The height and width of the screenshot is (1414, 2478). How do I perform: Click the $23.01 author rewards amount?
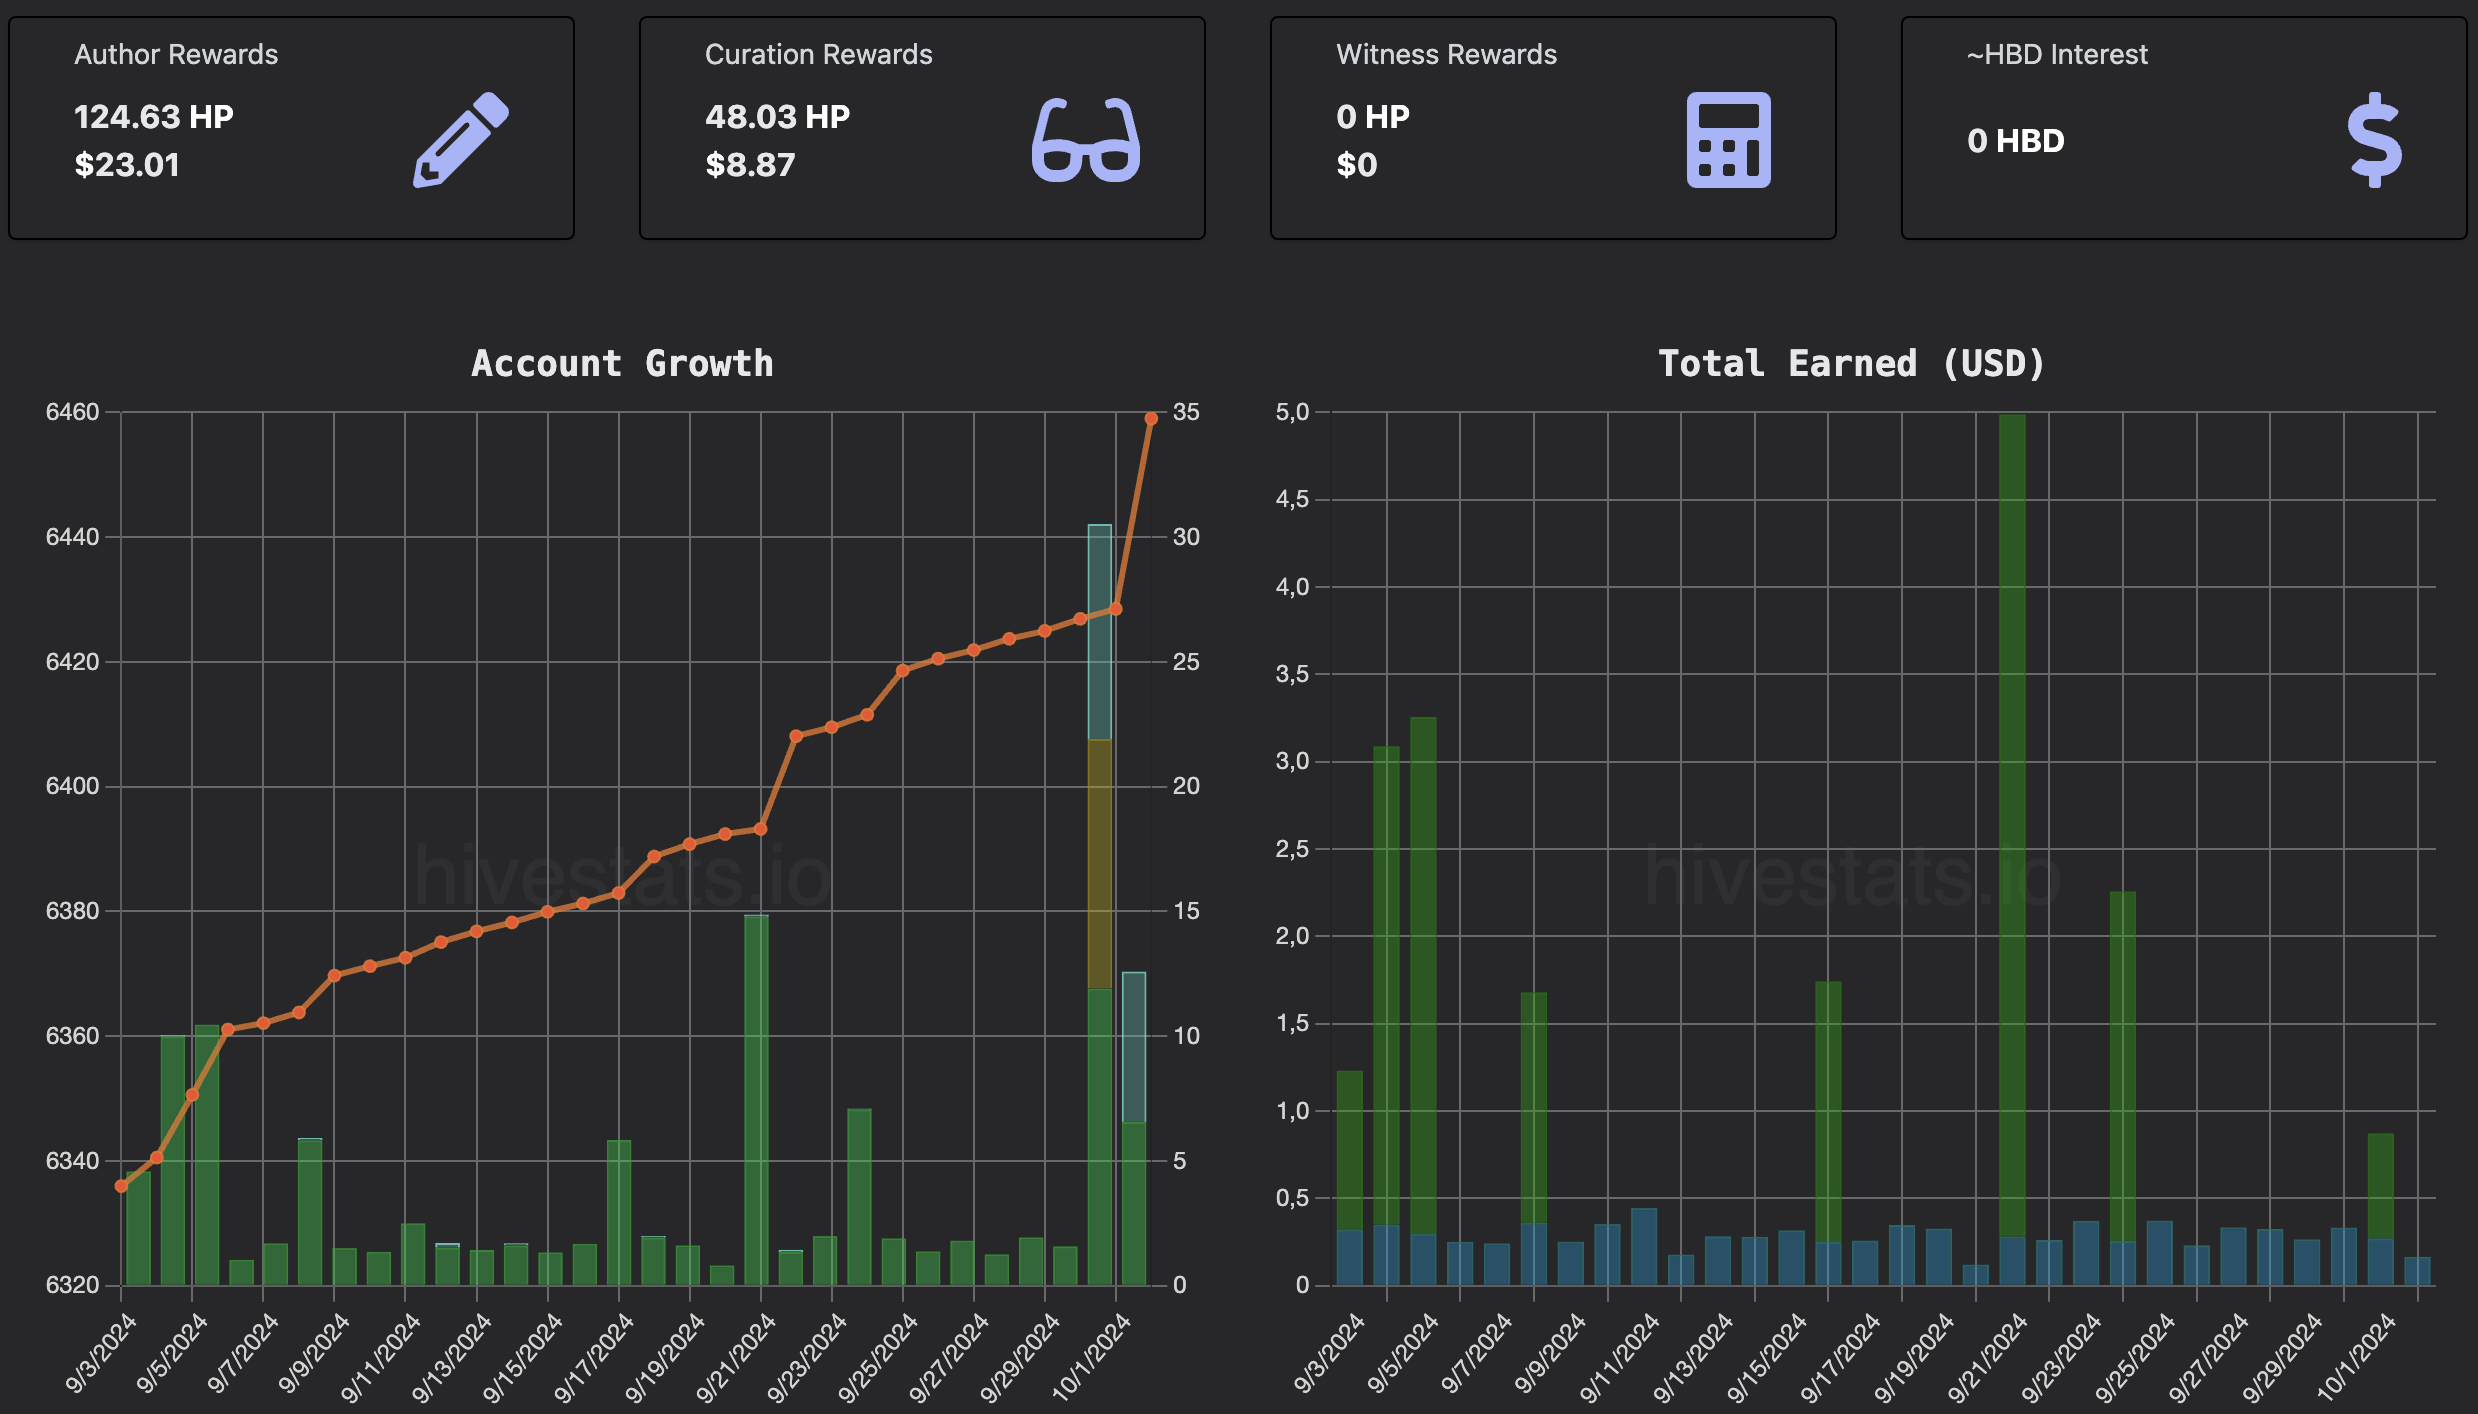127,165
